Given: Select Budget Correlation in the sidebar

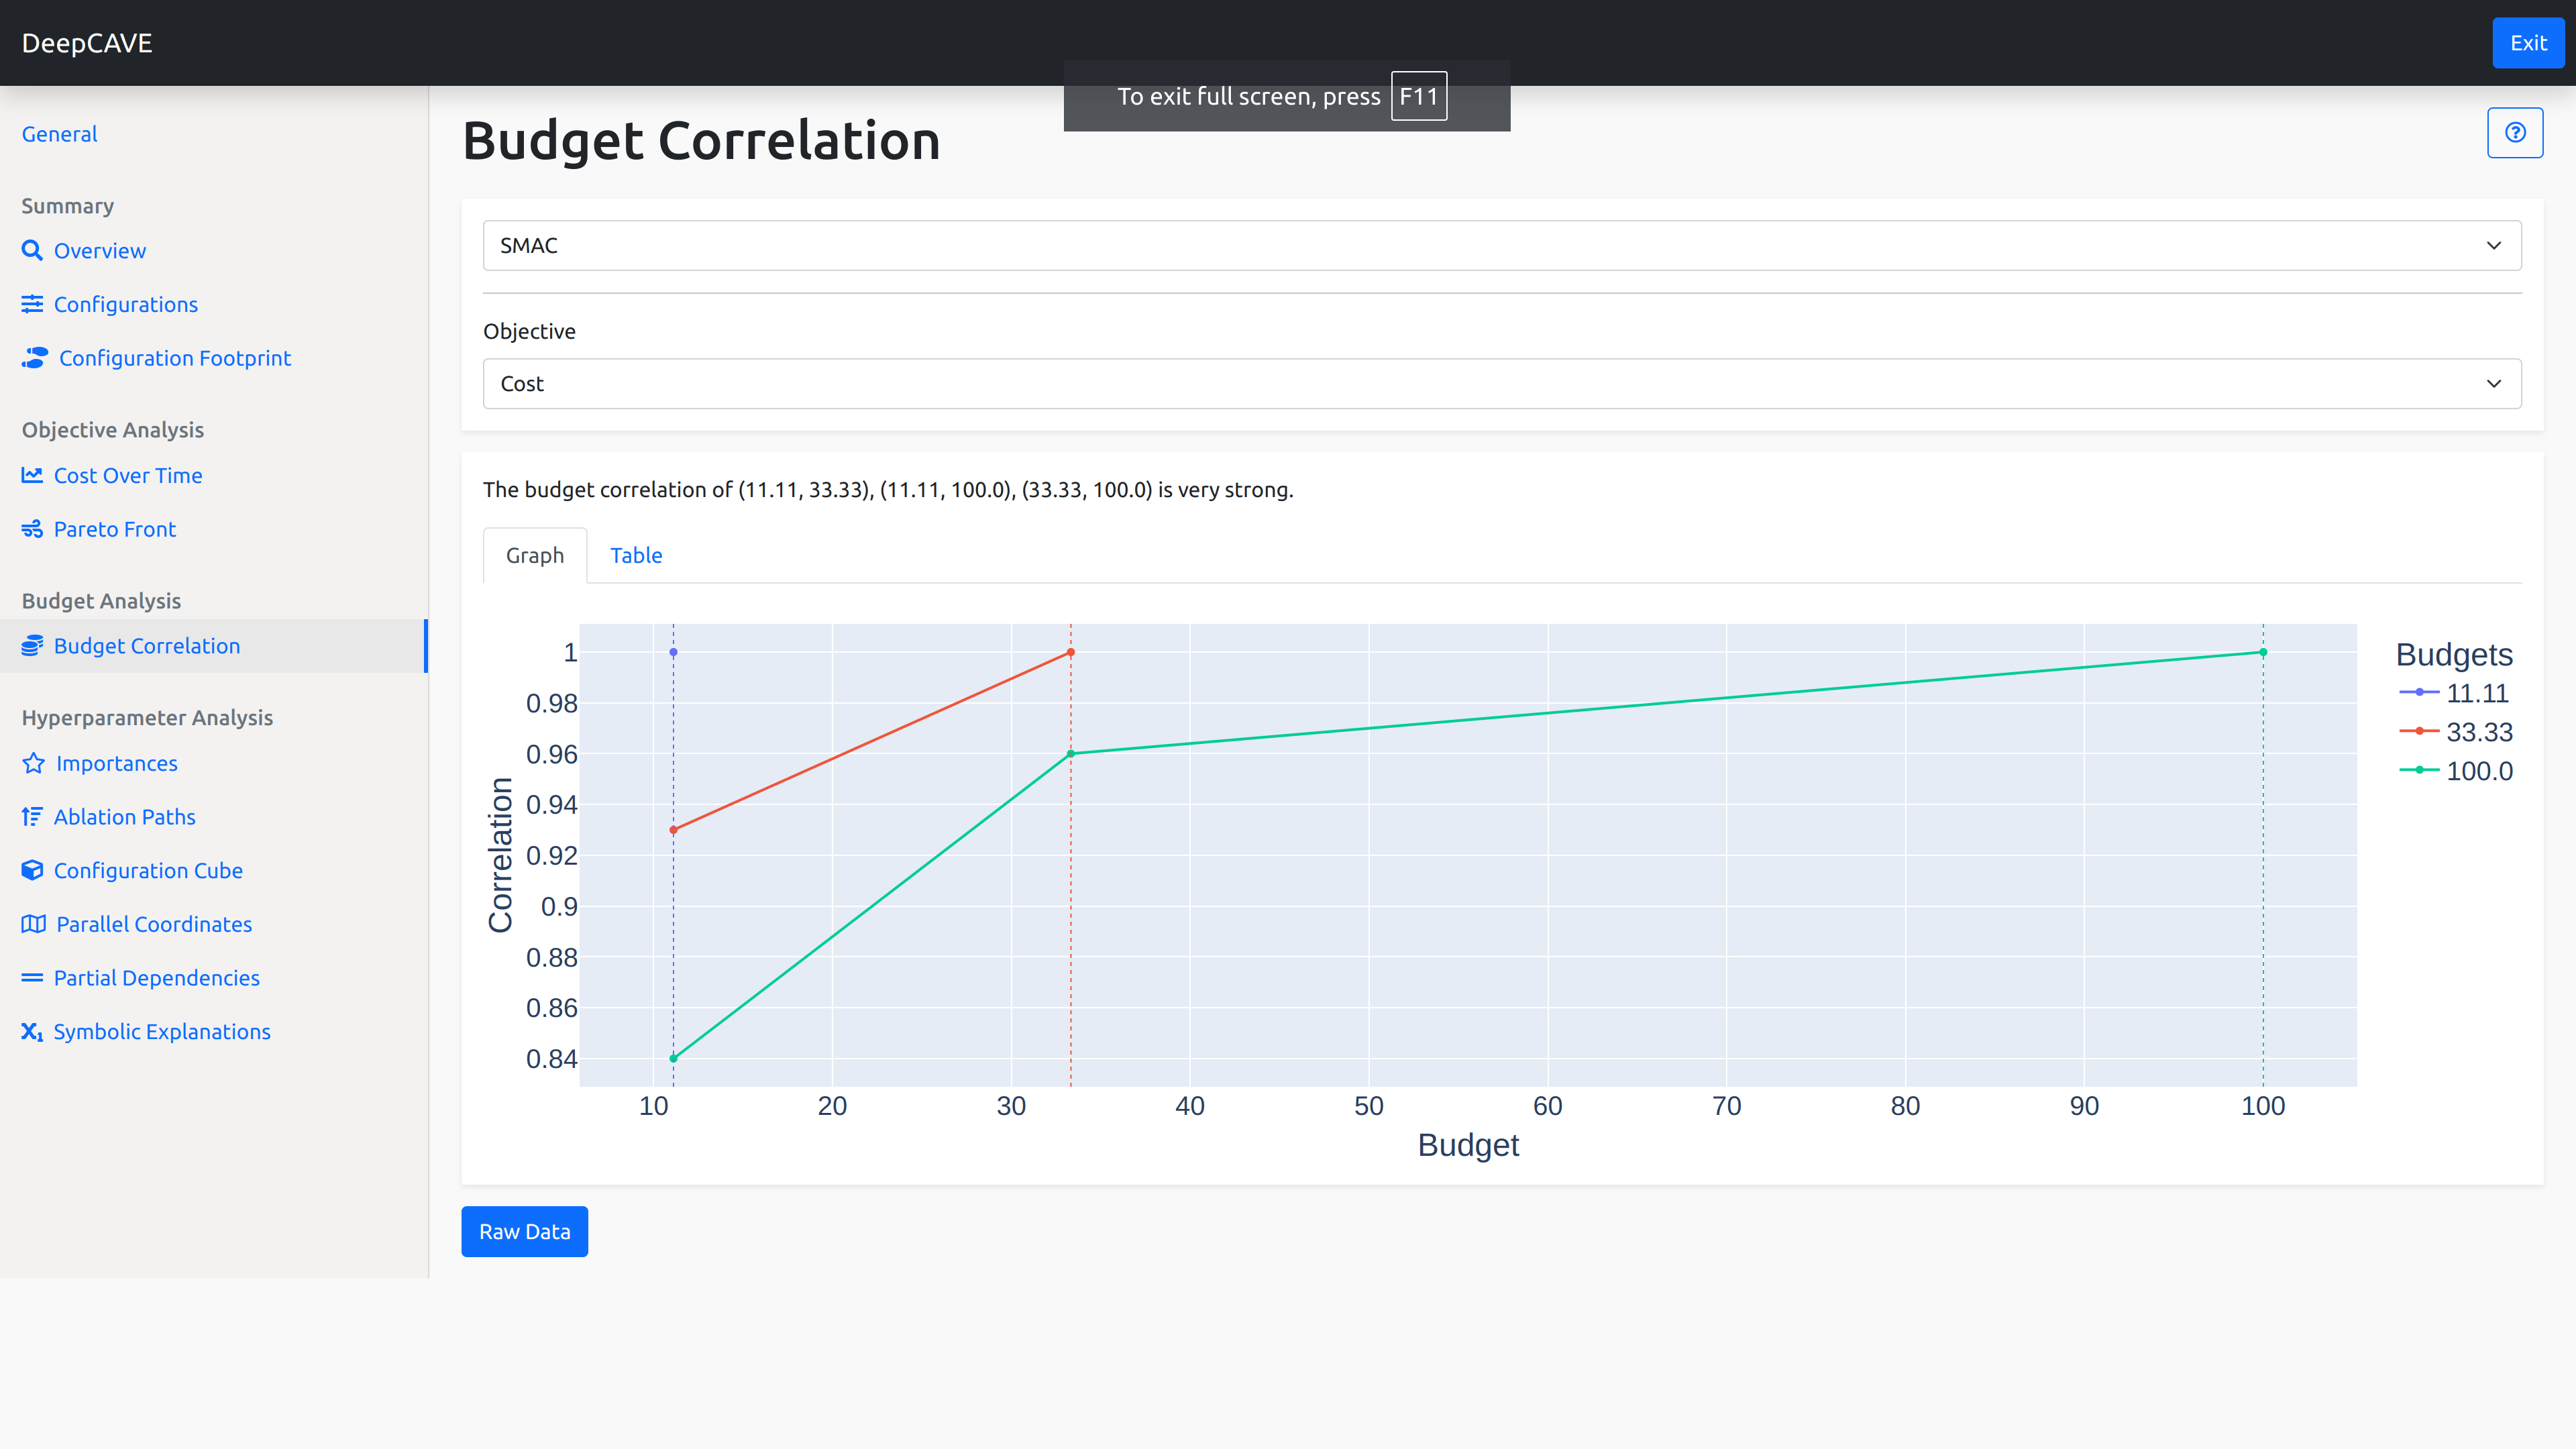Looking at the screenshot, I should point(147,646).
